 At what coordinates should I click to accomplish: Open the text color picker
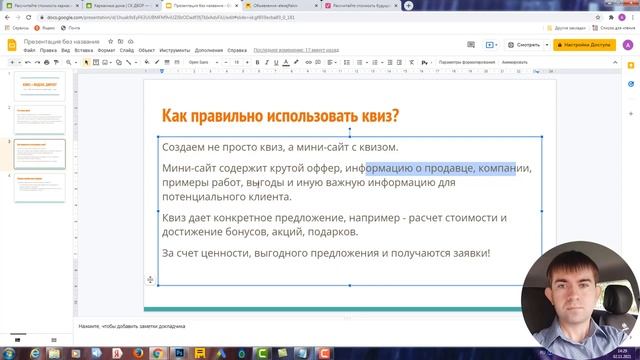286,62
